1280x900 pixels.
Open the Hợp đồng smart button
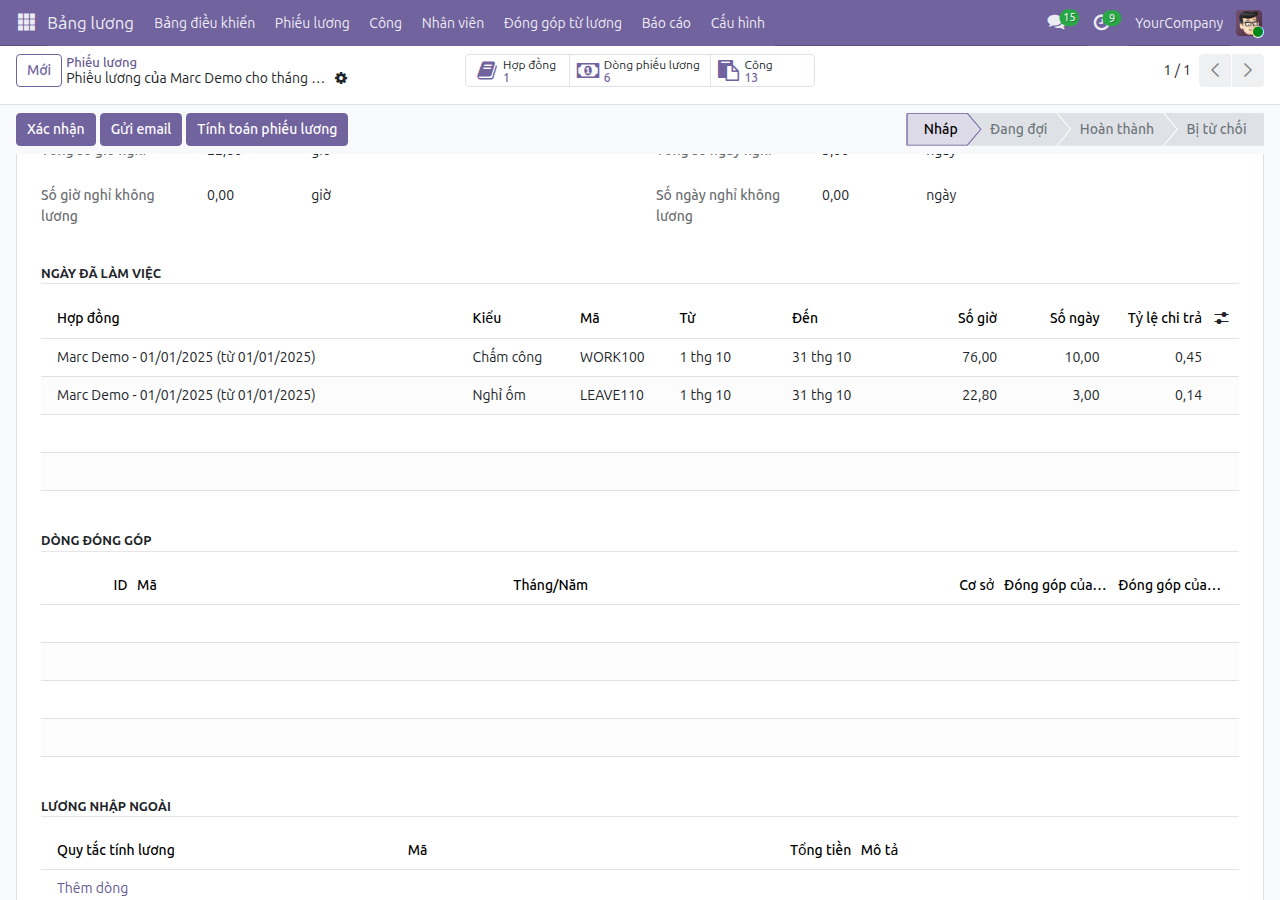[x=517, y=70]
